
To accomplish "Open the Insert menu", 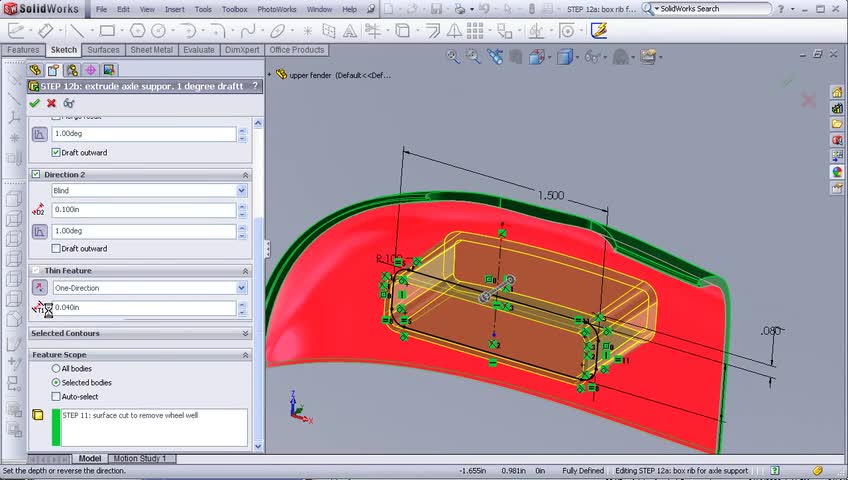I will tap(175, 9).
